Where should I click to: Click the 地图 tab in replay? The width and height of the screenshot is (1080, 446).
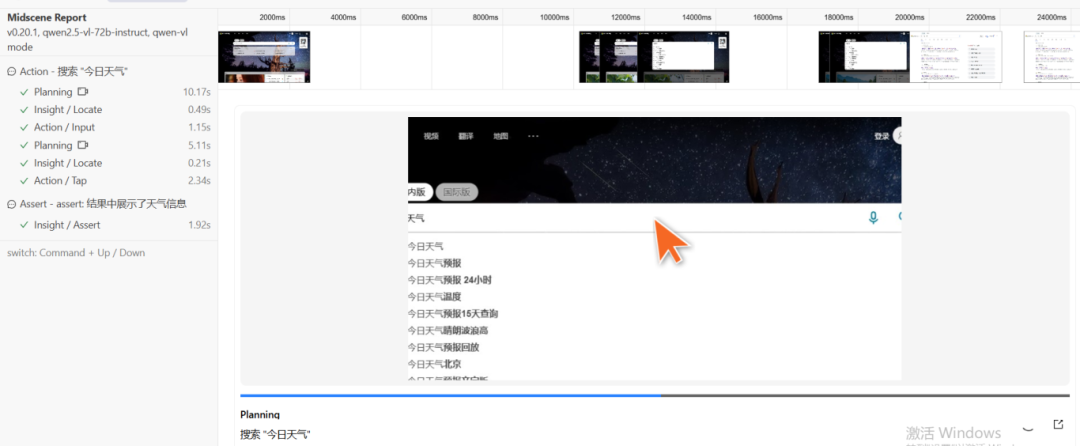point(501,136)
